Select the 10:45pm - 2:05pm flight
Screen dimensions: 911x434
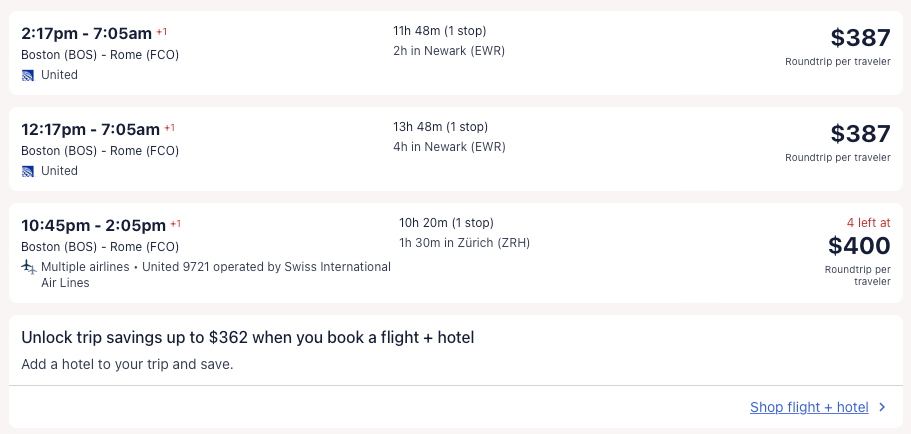[93, 225]
